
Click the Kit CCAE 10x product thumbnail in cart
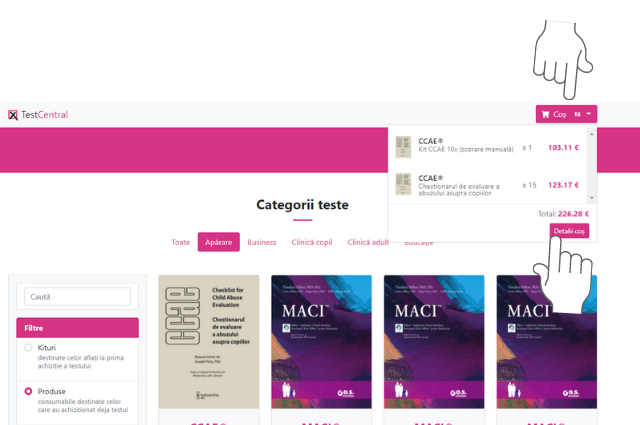pos(403,146)
